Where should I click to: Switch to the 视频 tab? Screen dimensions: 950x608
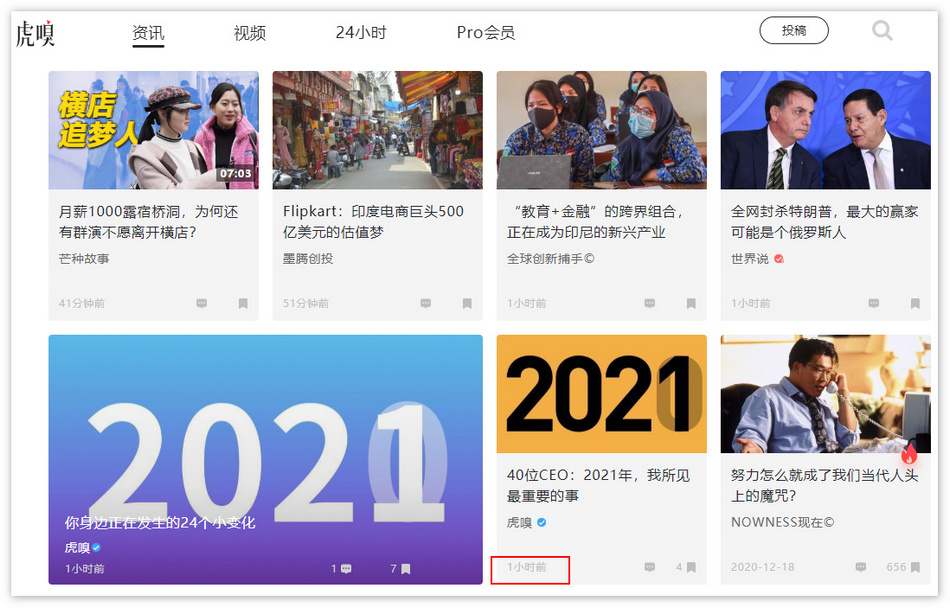click(x=250, y=32)
